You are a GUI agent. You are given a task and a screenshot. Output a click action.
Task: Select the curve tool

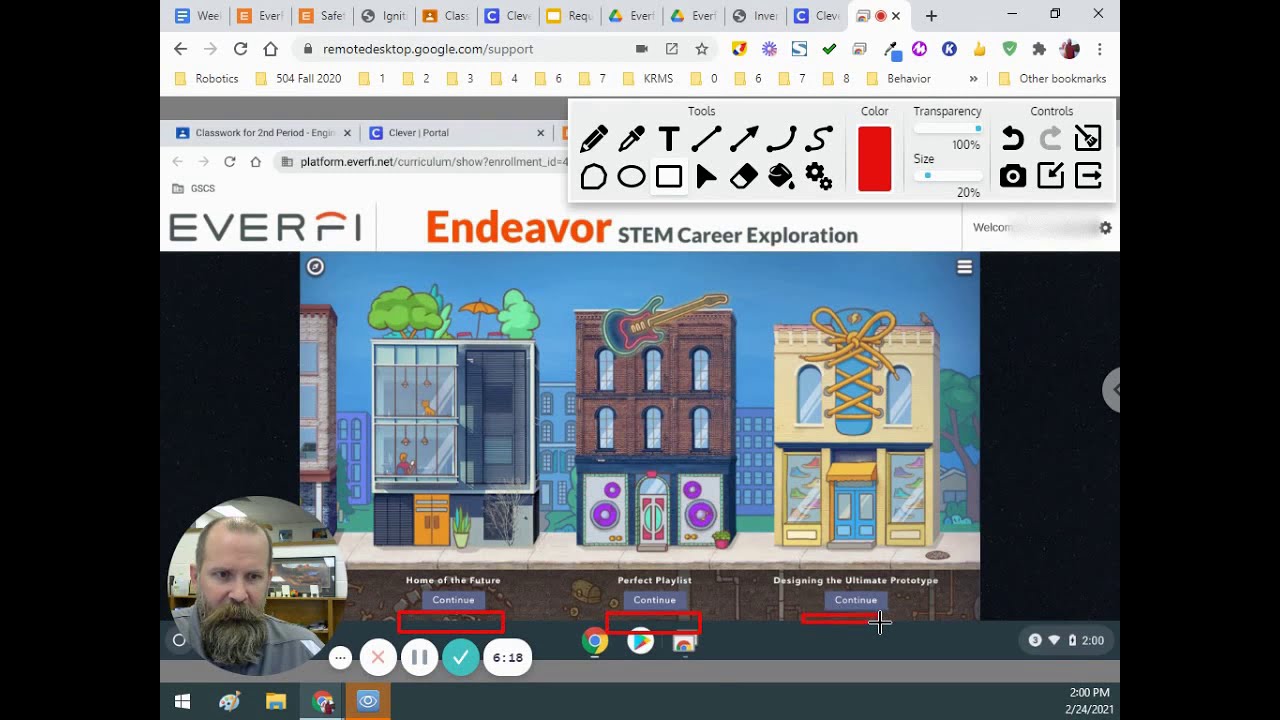781,138
